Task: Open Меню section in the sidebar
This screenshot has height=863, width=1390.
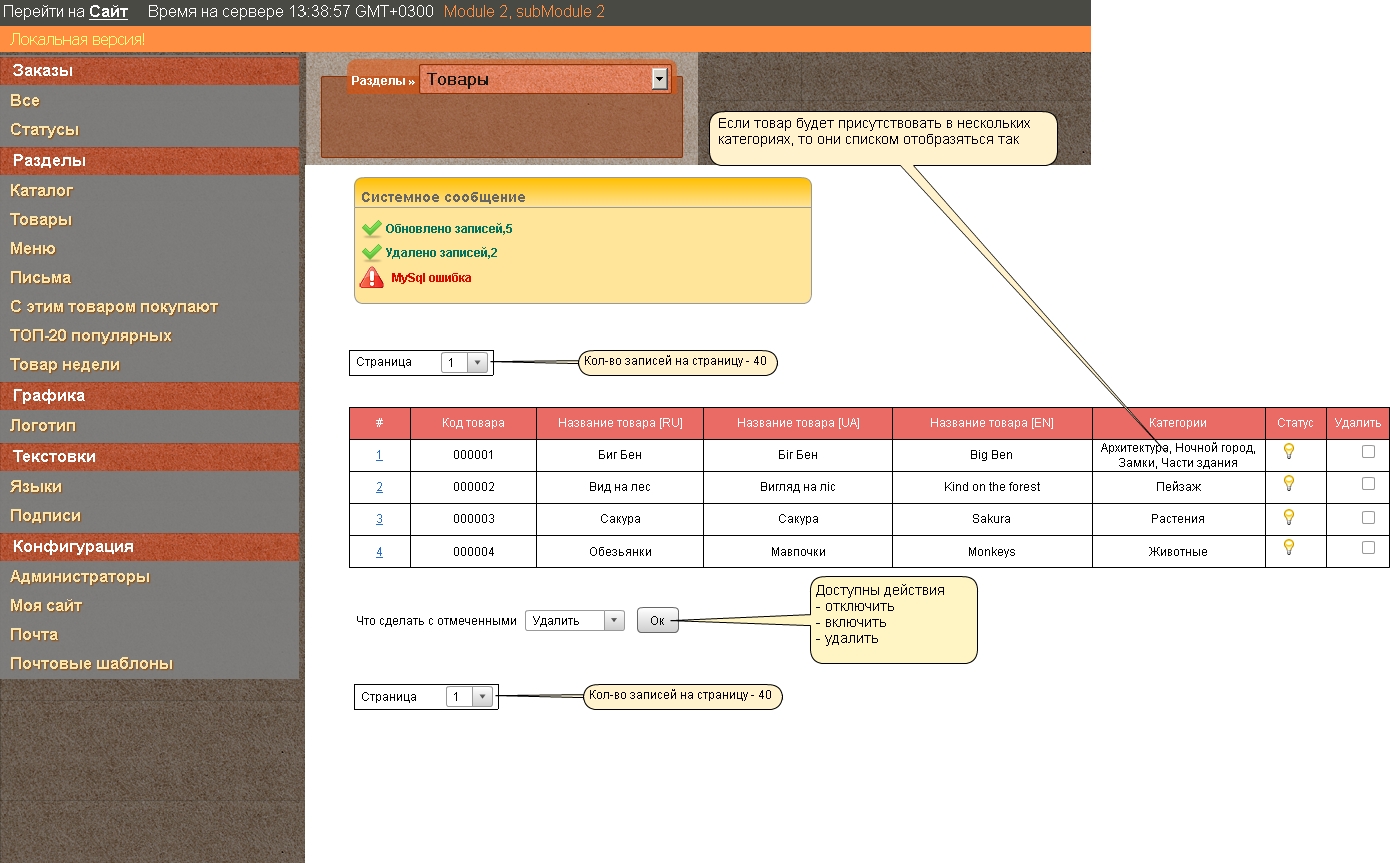Action: pos(33,248)
